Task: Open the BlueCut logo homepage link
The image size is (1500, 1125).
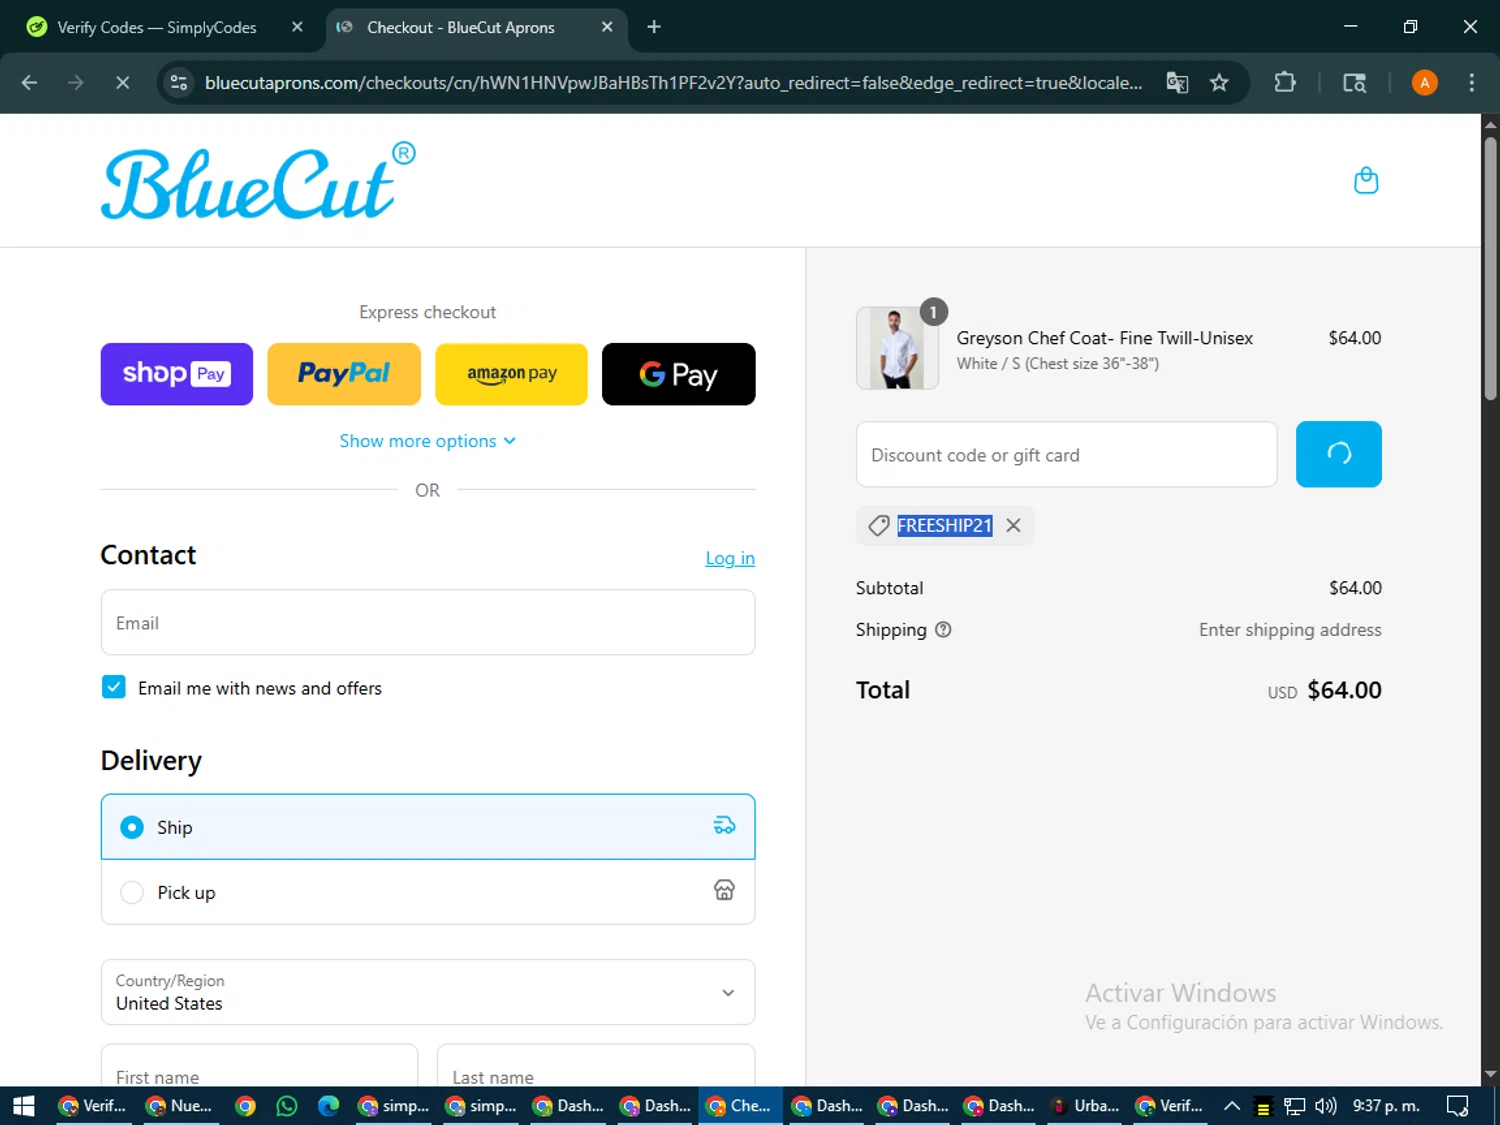Action: point(258,181)
